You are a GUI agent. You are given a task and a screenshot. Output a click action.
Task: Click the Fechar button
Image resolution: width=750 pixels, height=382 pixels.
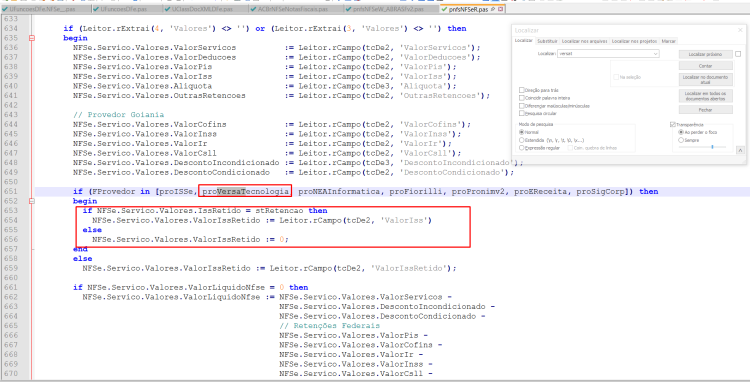click(706, 110)
